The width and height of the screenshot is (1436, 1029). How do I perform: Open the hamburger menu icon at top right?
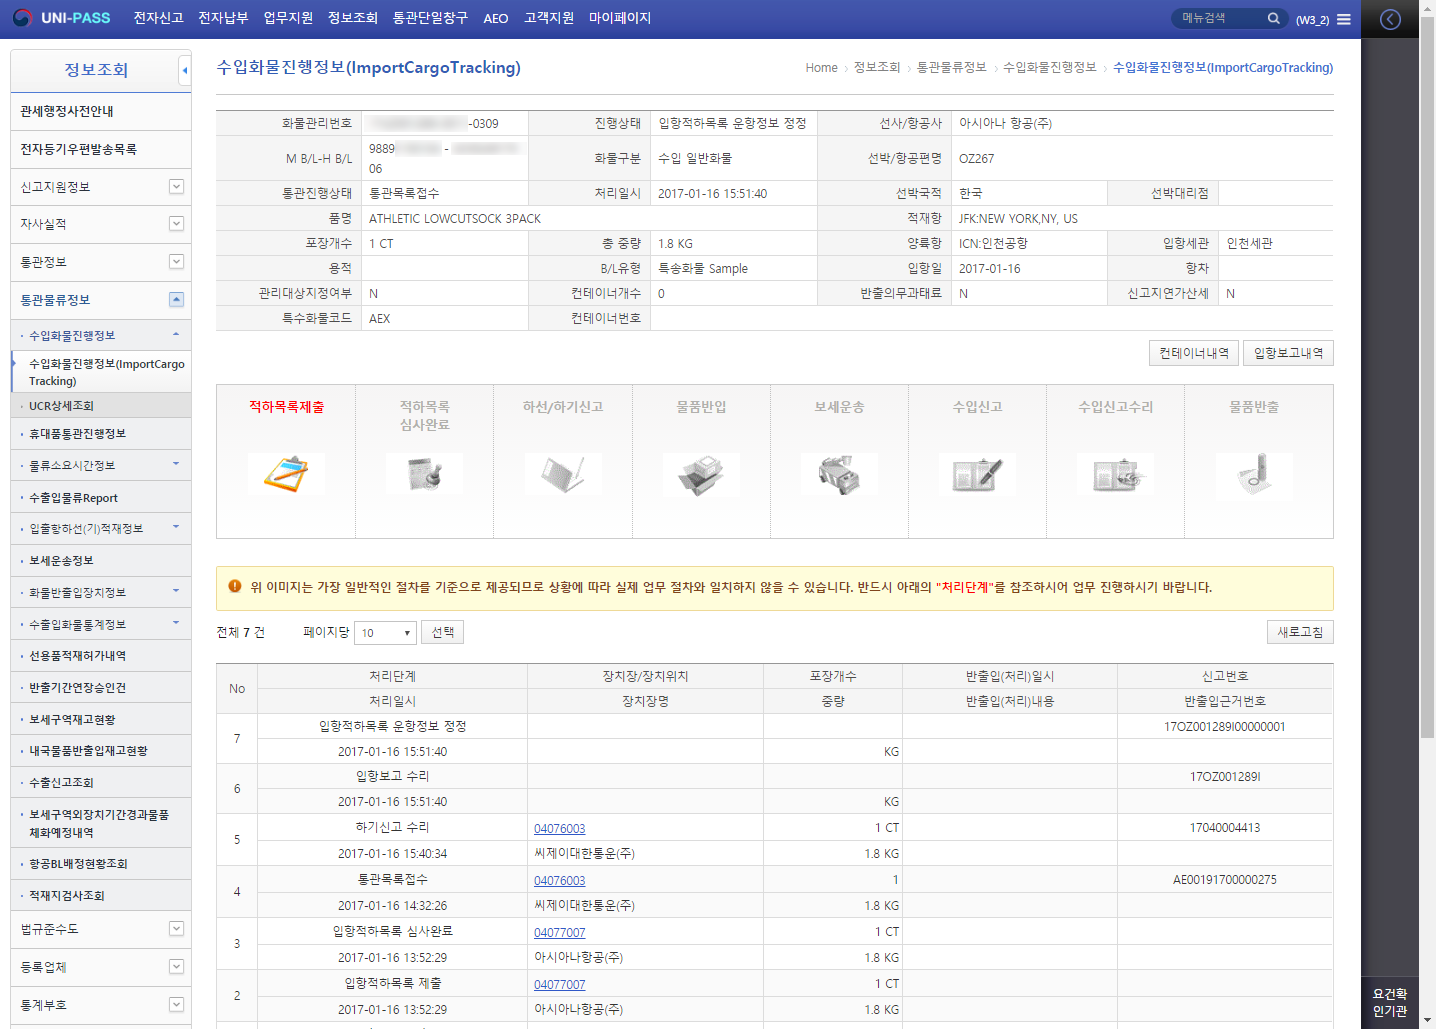tap(1344, 19)
